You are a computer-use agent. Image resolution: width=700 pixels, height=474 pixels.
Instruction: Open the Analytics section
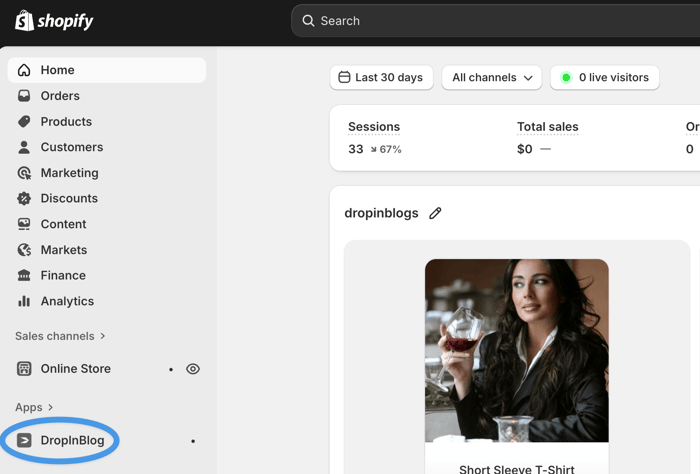[x=67, y=301]
